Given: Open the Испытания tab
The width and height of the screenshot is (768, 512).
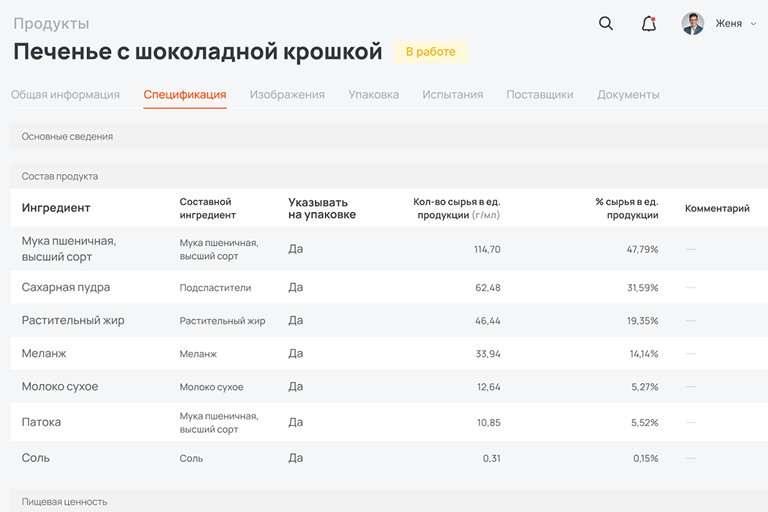Looking at the screenshot, I should tap(452, 95).
